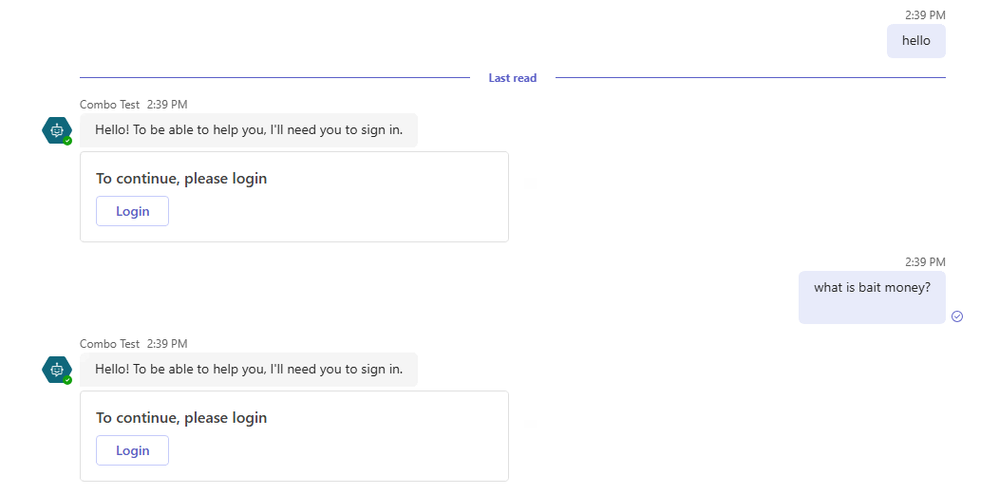Click the timestamp beside the last Combo Test name

[167, 344]
